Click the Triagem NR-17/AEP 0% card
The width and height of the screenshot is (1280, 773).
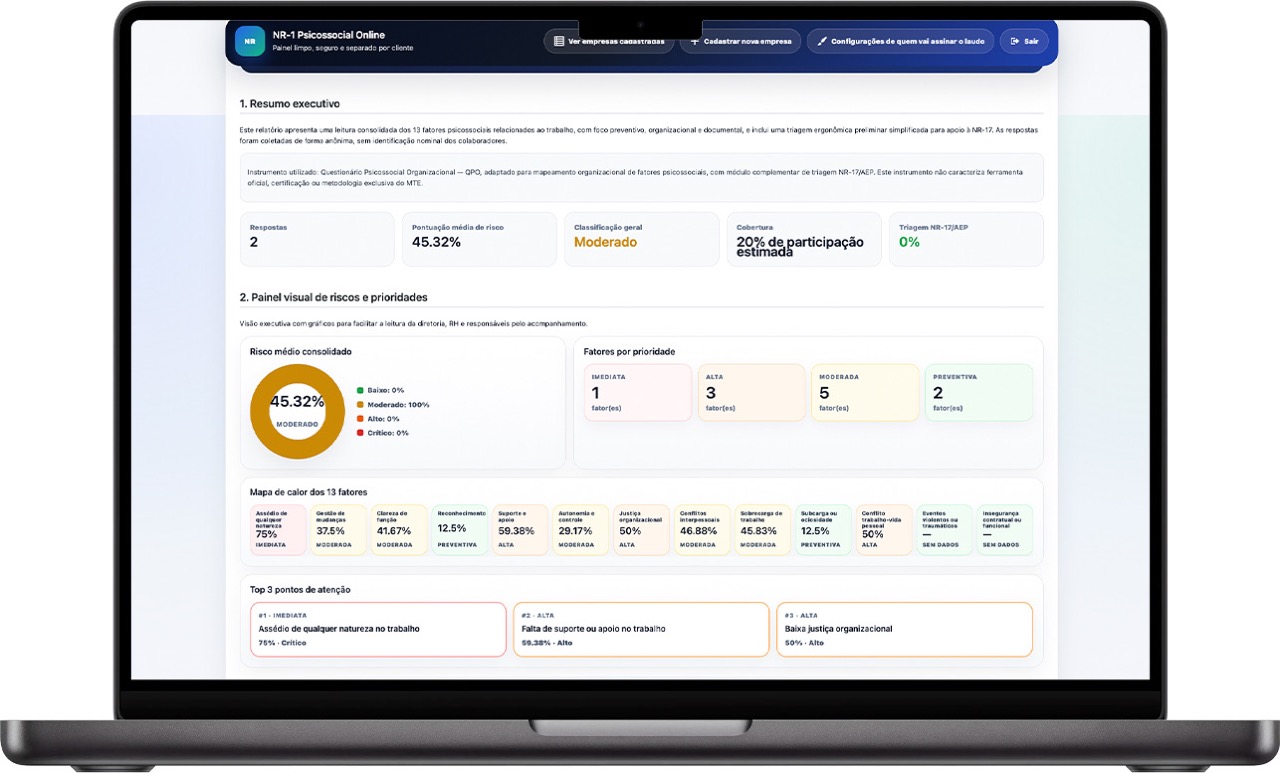[x=966, y=239]
